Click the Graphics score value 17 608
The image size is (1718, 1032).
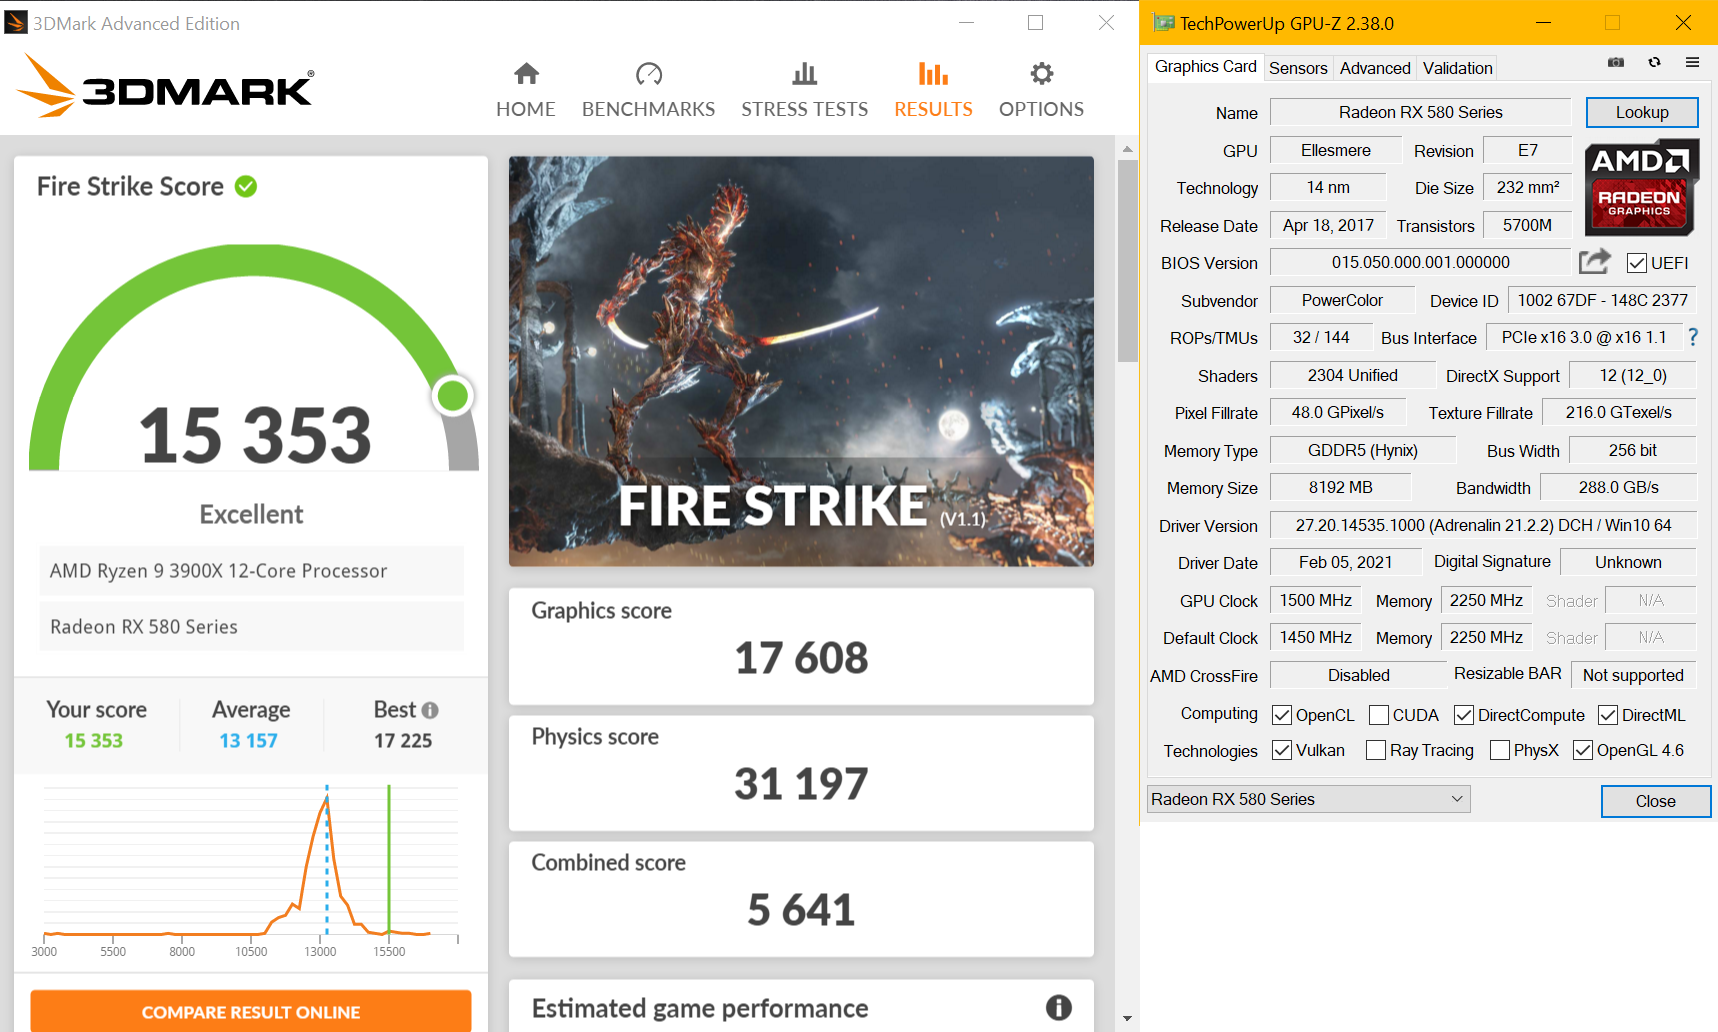coord(801,658)
